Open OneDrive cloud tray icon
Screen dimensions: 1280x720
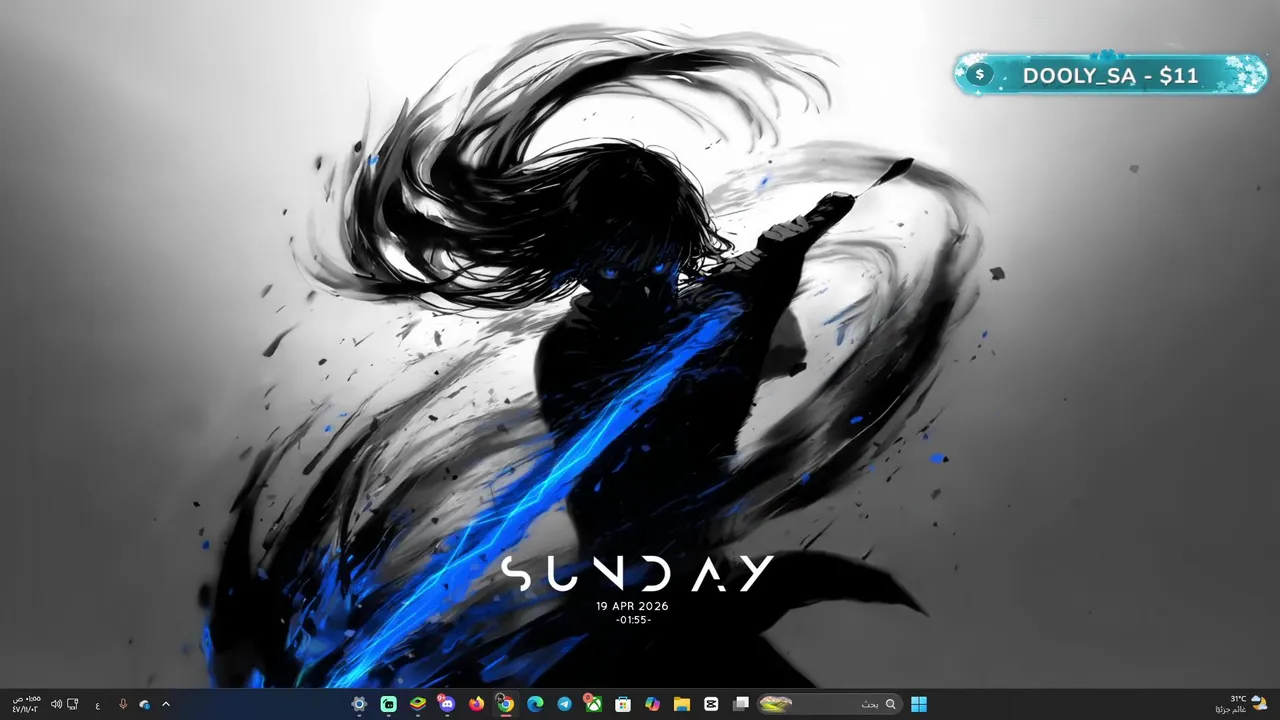[x=144, y=704]
